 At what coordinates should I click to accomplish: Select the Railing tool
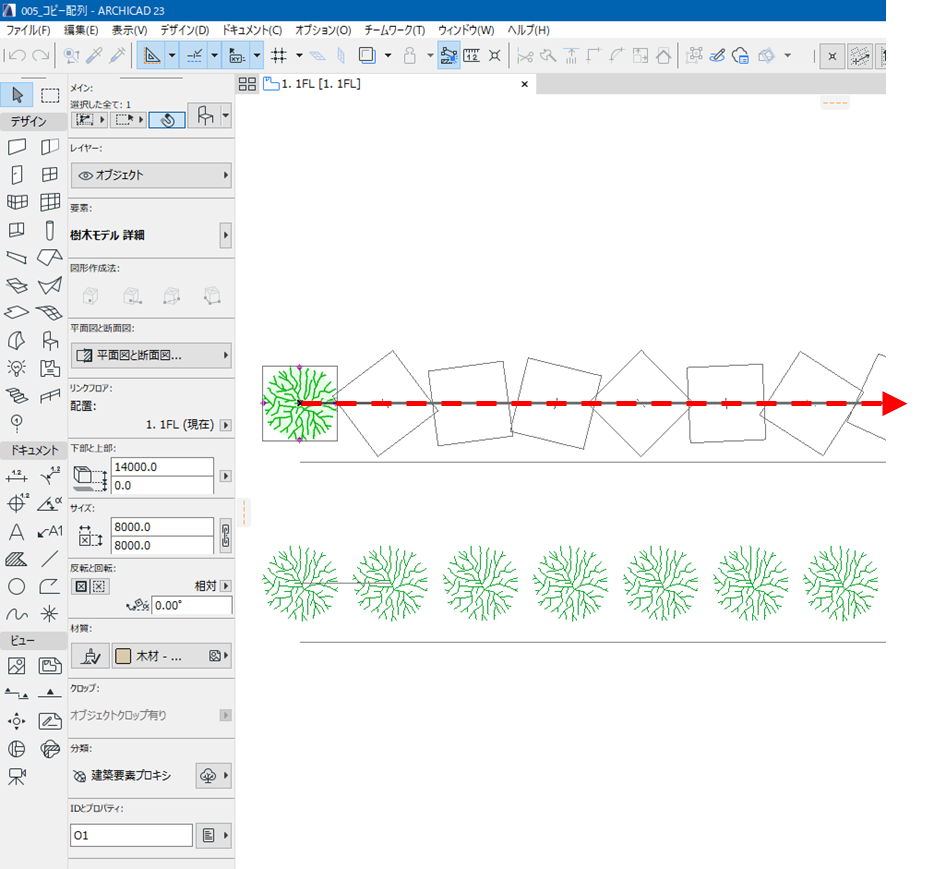(x=50, y=396)
